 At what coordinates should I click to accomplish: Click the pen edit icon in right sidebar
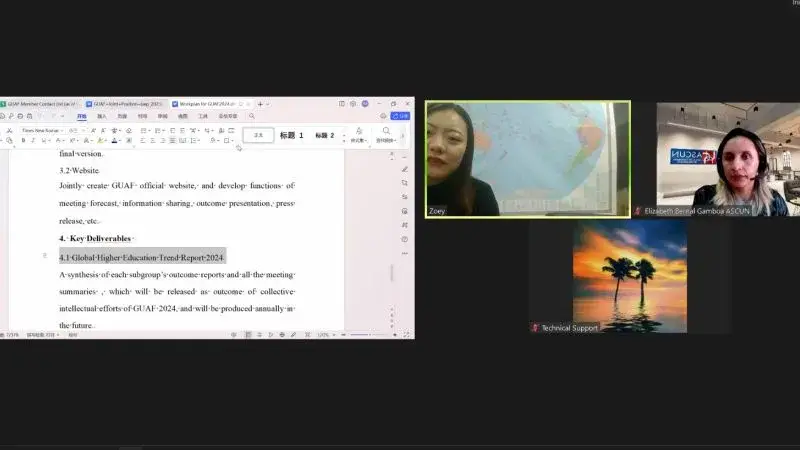[x=405, y=169]
